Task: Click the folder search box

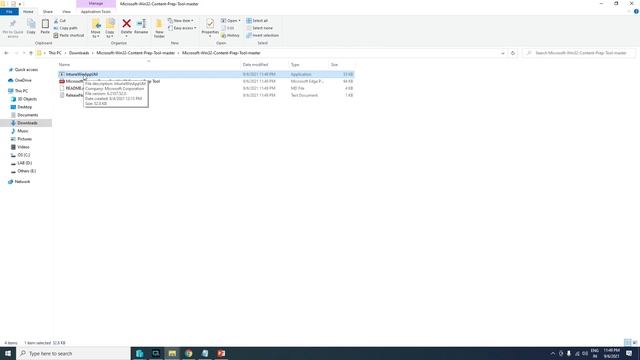Action: click(x=579, y=53)
